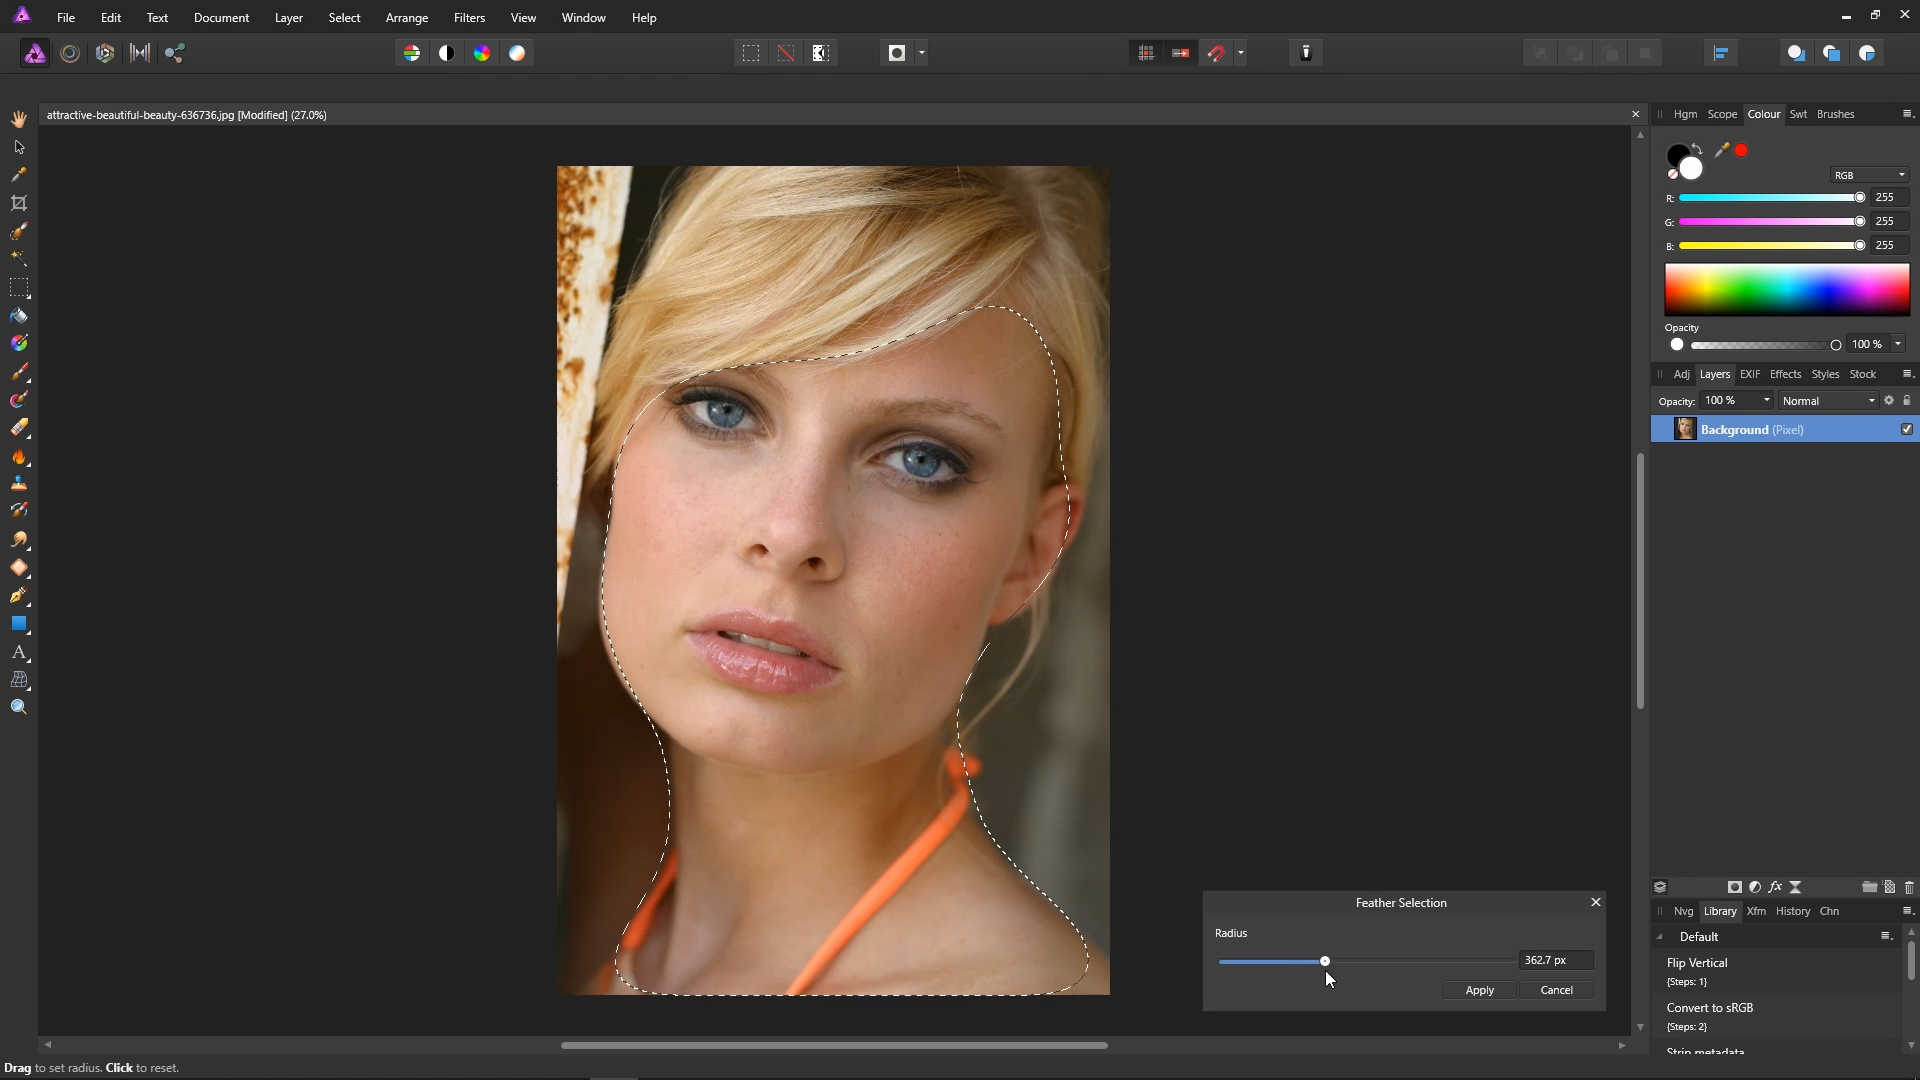The height and width of the screenshot is (1080, 1920).
Task: Open the Normal blend mode dropdown
Action: (1828, 401)
